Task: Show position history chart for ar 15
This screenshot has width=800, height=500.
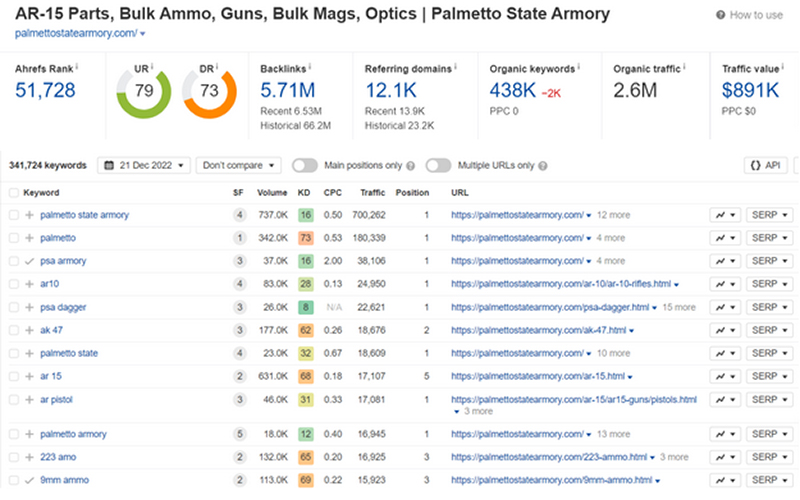Action: [x=725, y=377]
